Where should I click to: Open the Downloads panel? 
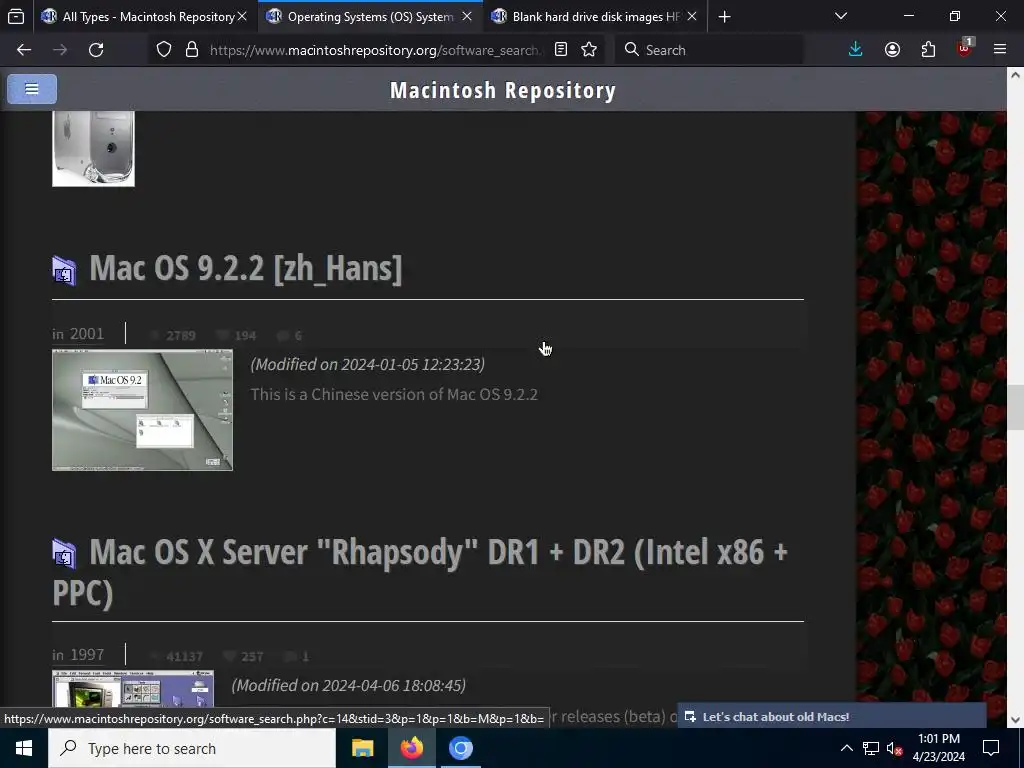click(856, 50)
